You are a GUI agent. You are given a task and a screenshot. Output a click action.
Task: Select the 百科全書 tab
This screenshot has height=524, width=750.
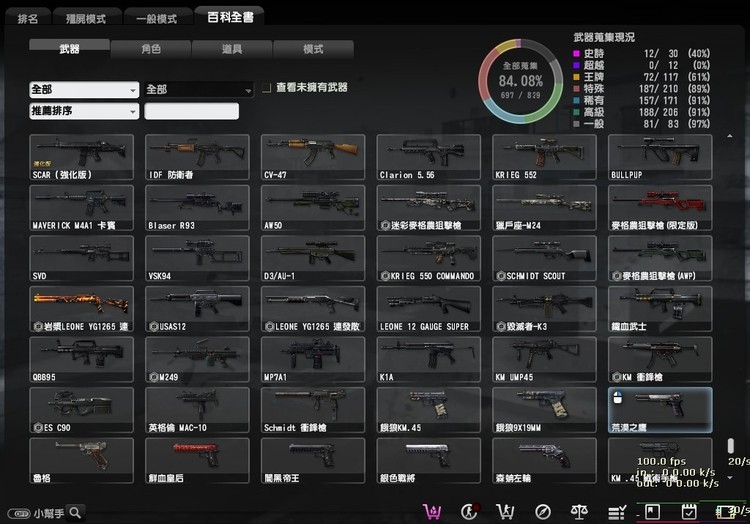pyautogui.click(x=230, y=17)
